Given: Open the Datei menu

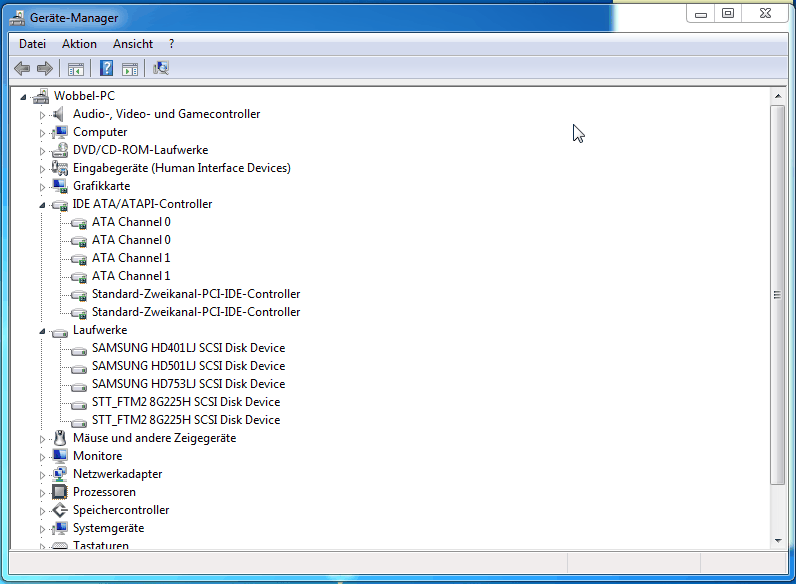Looking at the screenshot, I should coord(32,44).
